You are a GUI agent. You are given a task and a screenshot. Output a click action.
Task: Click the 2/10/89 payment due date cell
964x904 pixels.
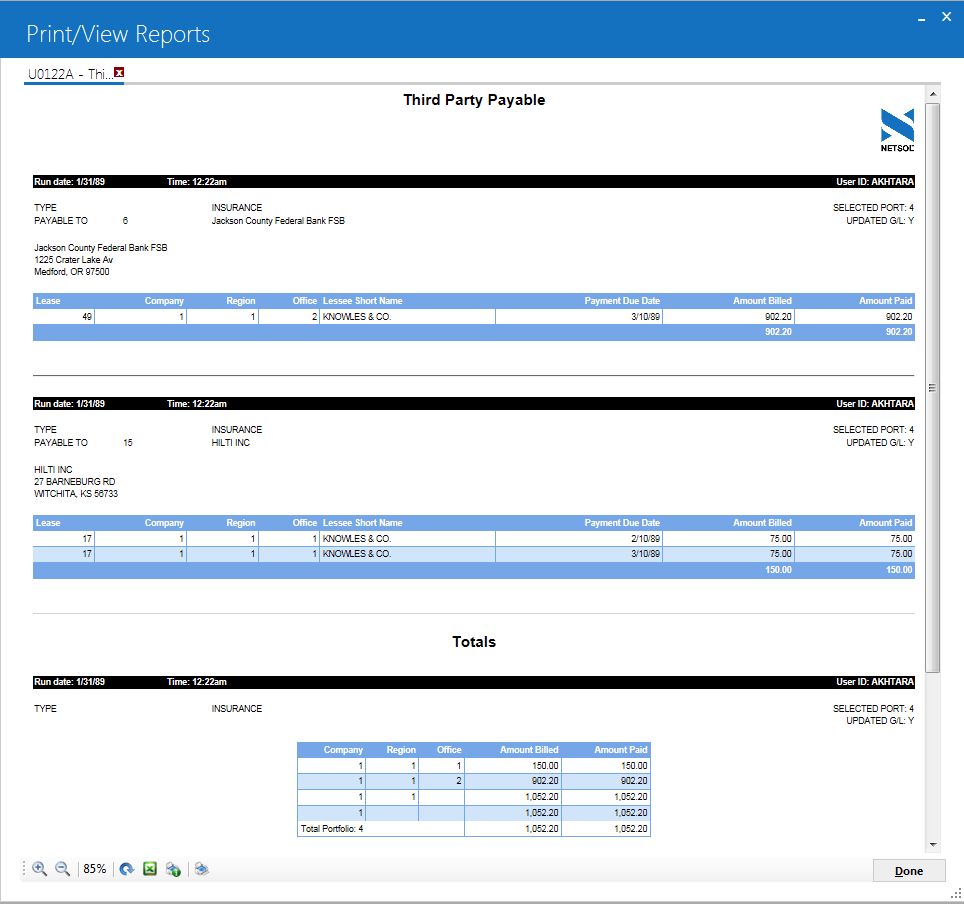pos(579,539)
